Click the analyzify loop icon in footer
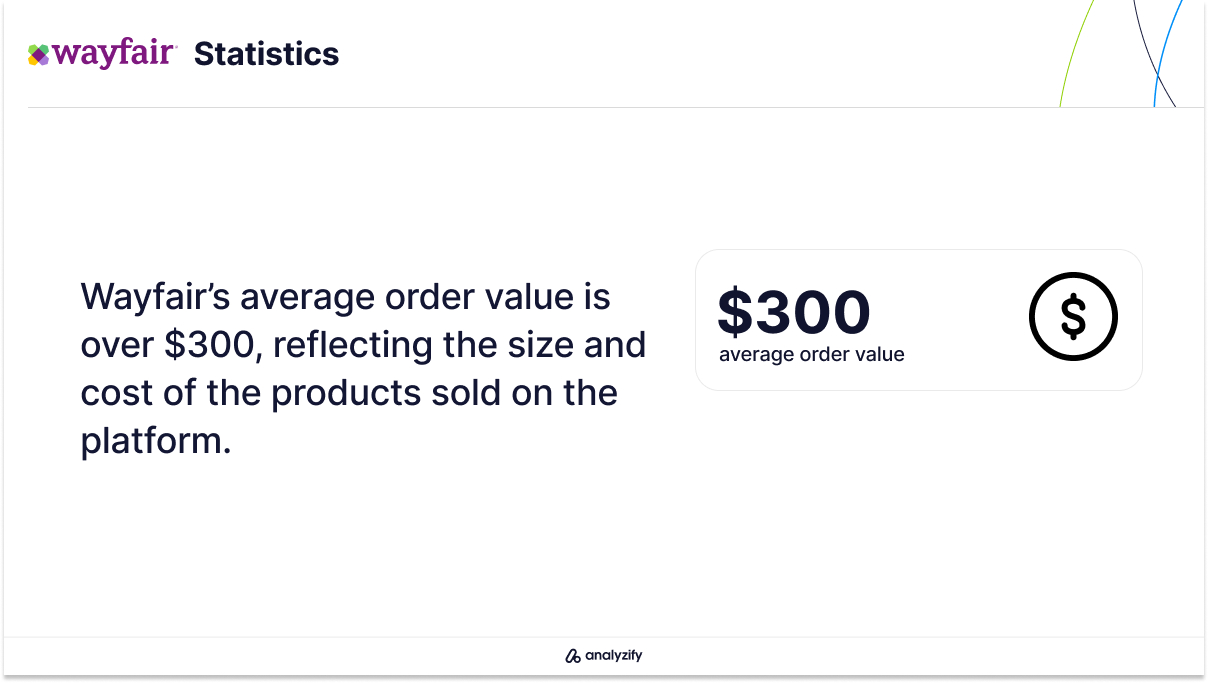The image size is (1208, 683). point(573,656)
